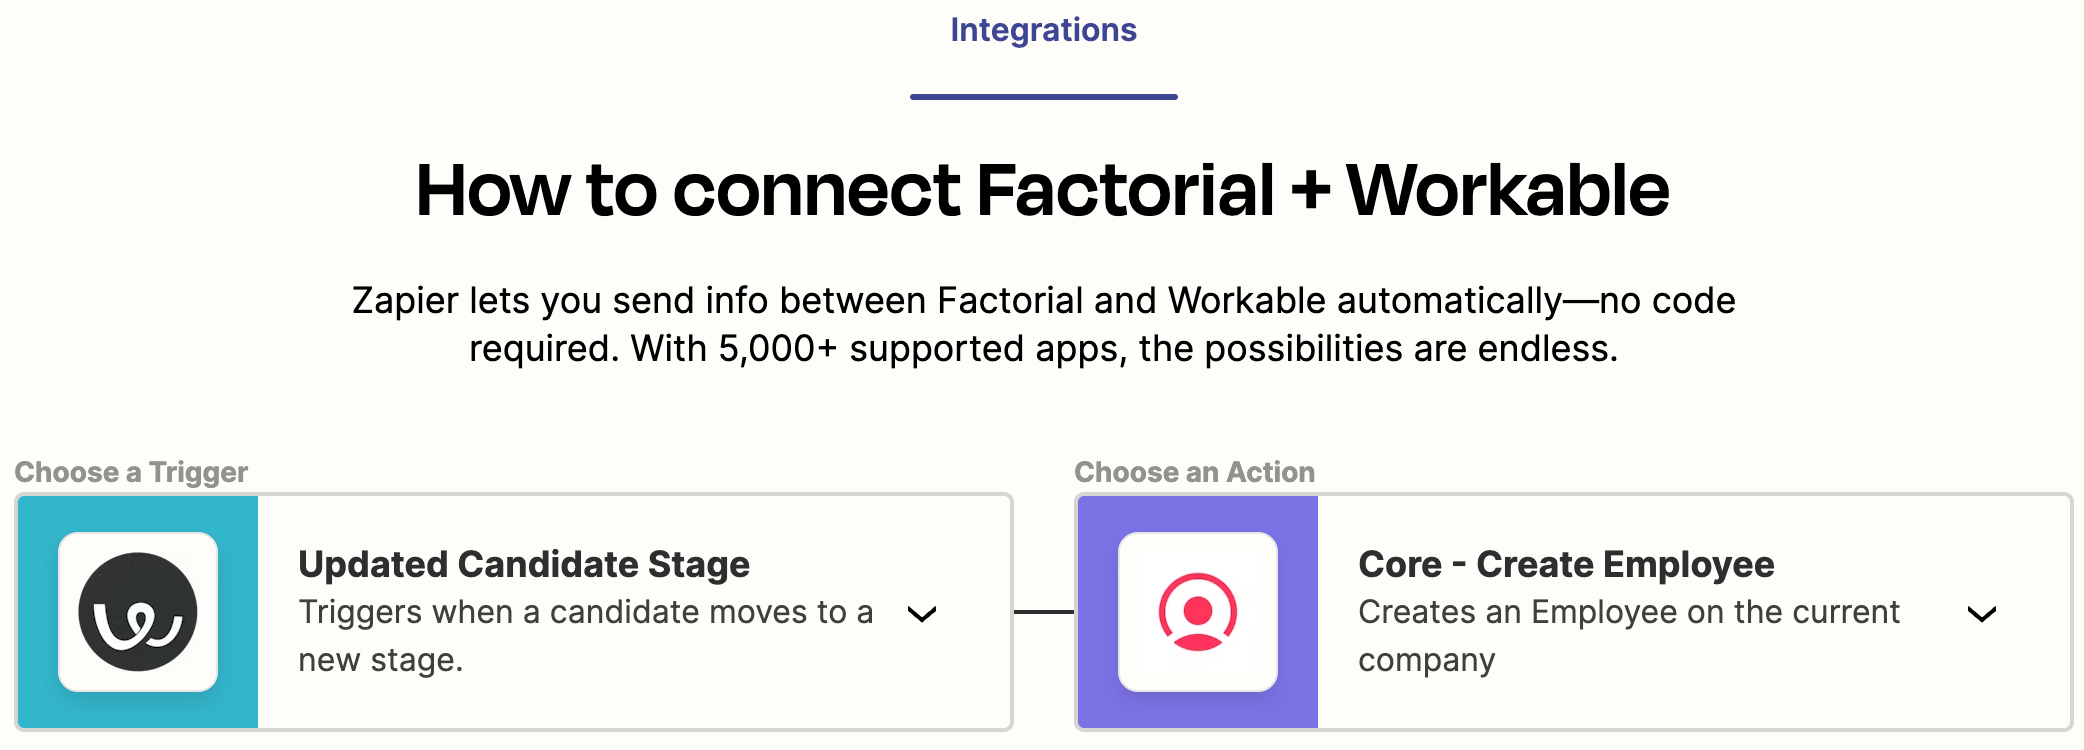Click the underline beneath Integrations tab
Screen dimensions: 2084x750
[x=1044, y=97]
